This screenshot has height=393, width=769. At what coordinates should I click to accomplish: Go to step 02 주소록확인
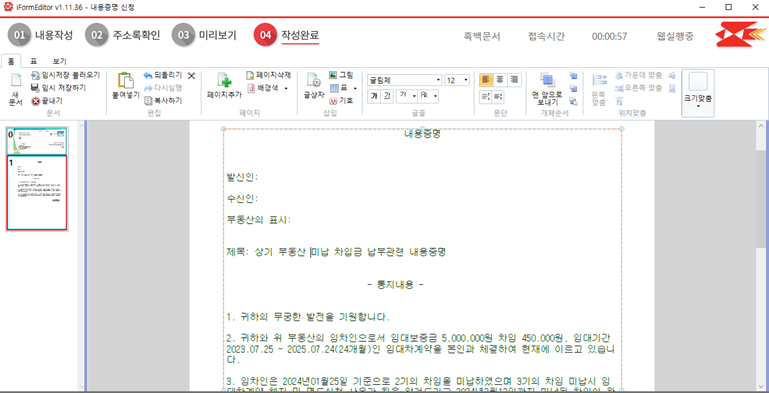(x=123, y=35)
